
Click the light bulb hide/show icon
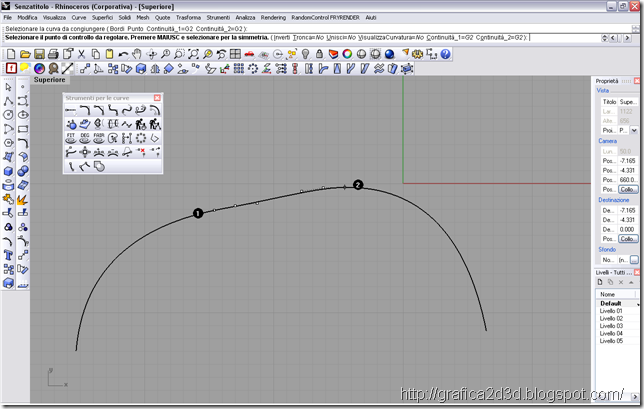(306, 54)
